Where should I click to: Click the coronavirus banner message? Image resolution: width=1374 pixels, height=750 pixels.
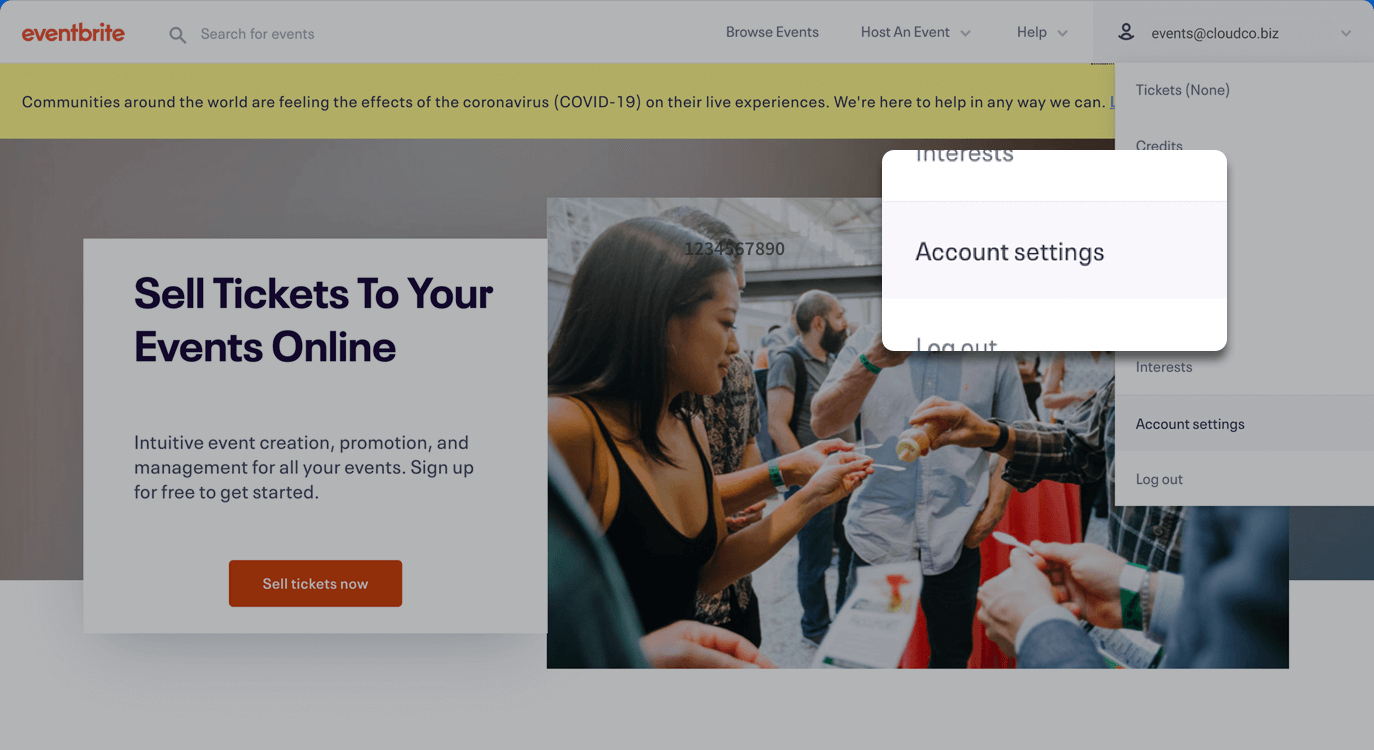[563, 102]
